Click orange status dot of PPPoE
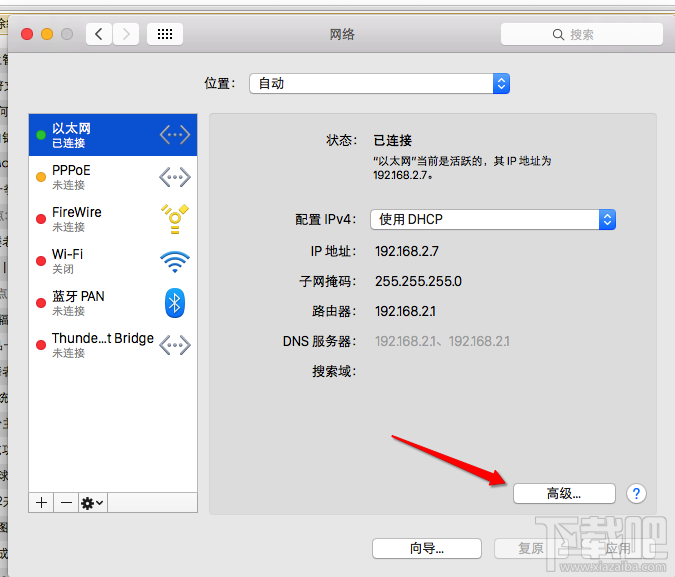 [x=41, y=177]
